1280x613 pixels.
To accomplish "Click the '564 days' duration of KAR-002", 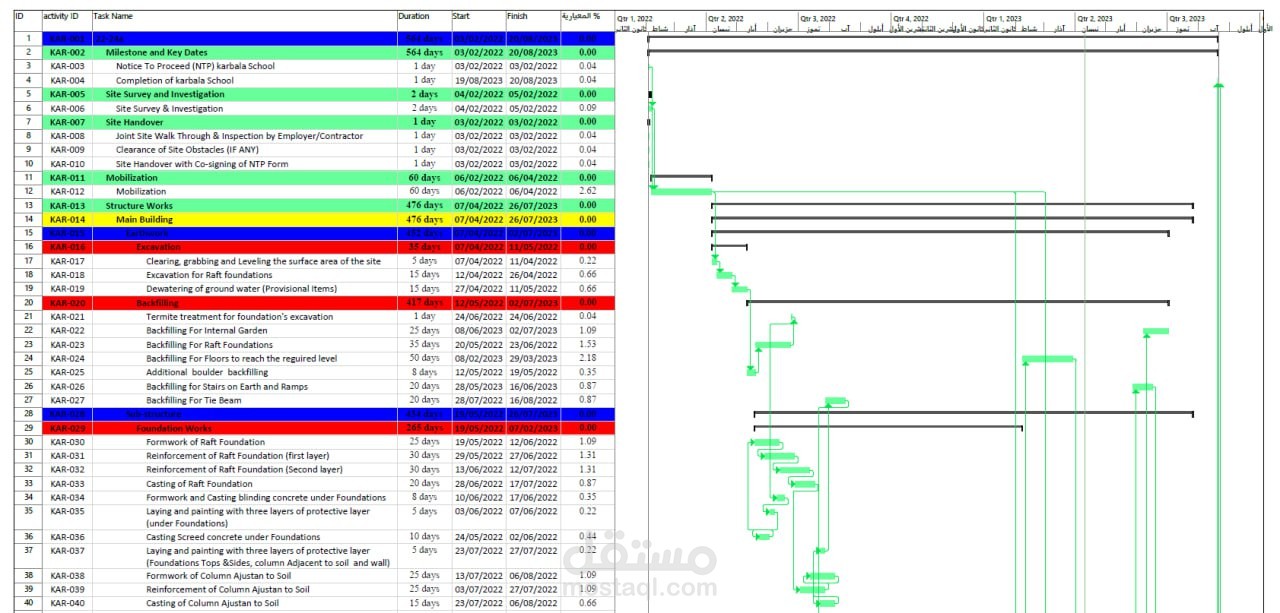I will point(424,52).
